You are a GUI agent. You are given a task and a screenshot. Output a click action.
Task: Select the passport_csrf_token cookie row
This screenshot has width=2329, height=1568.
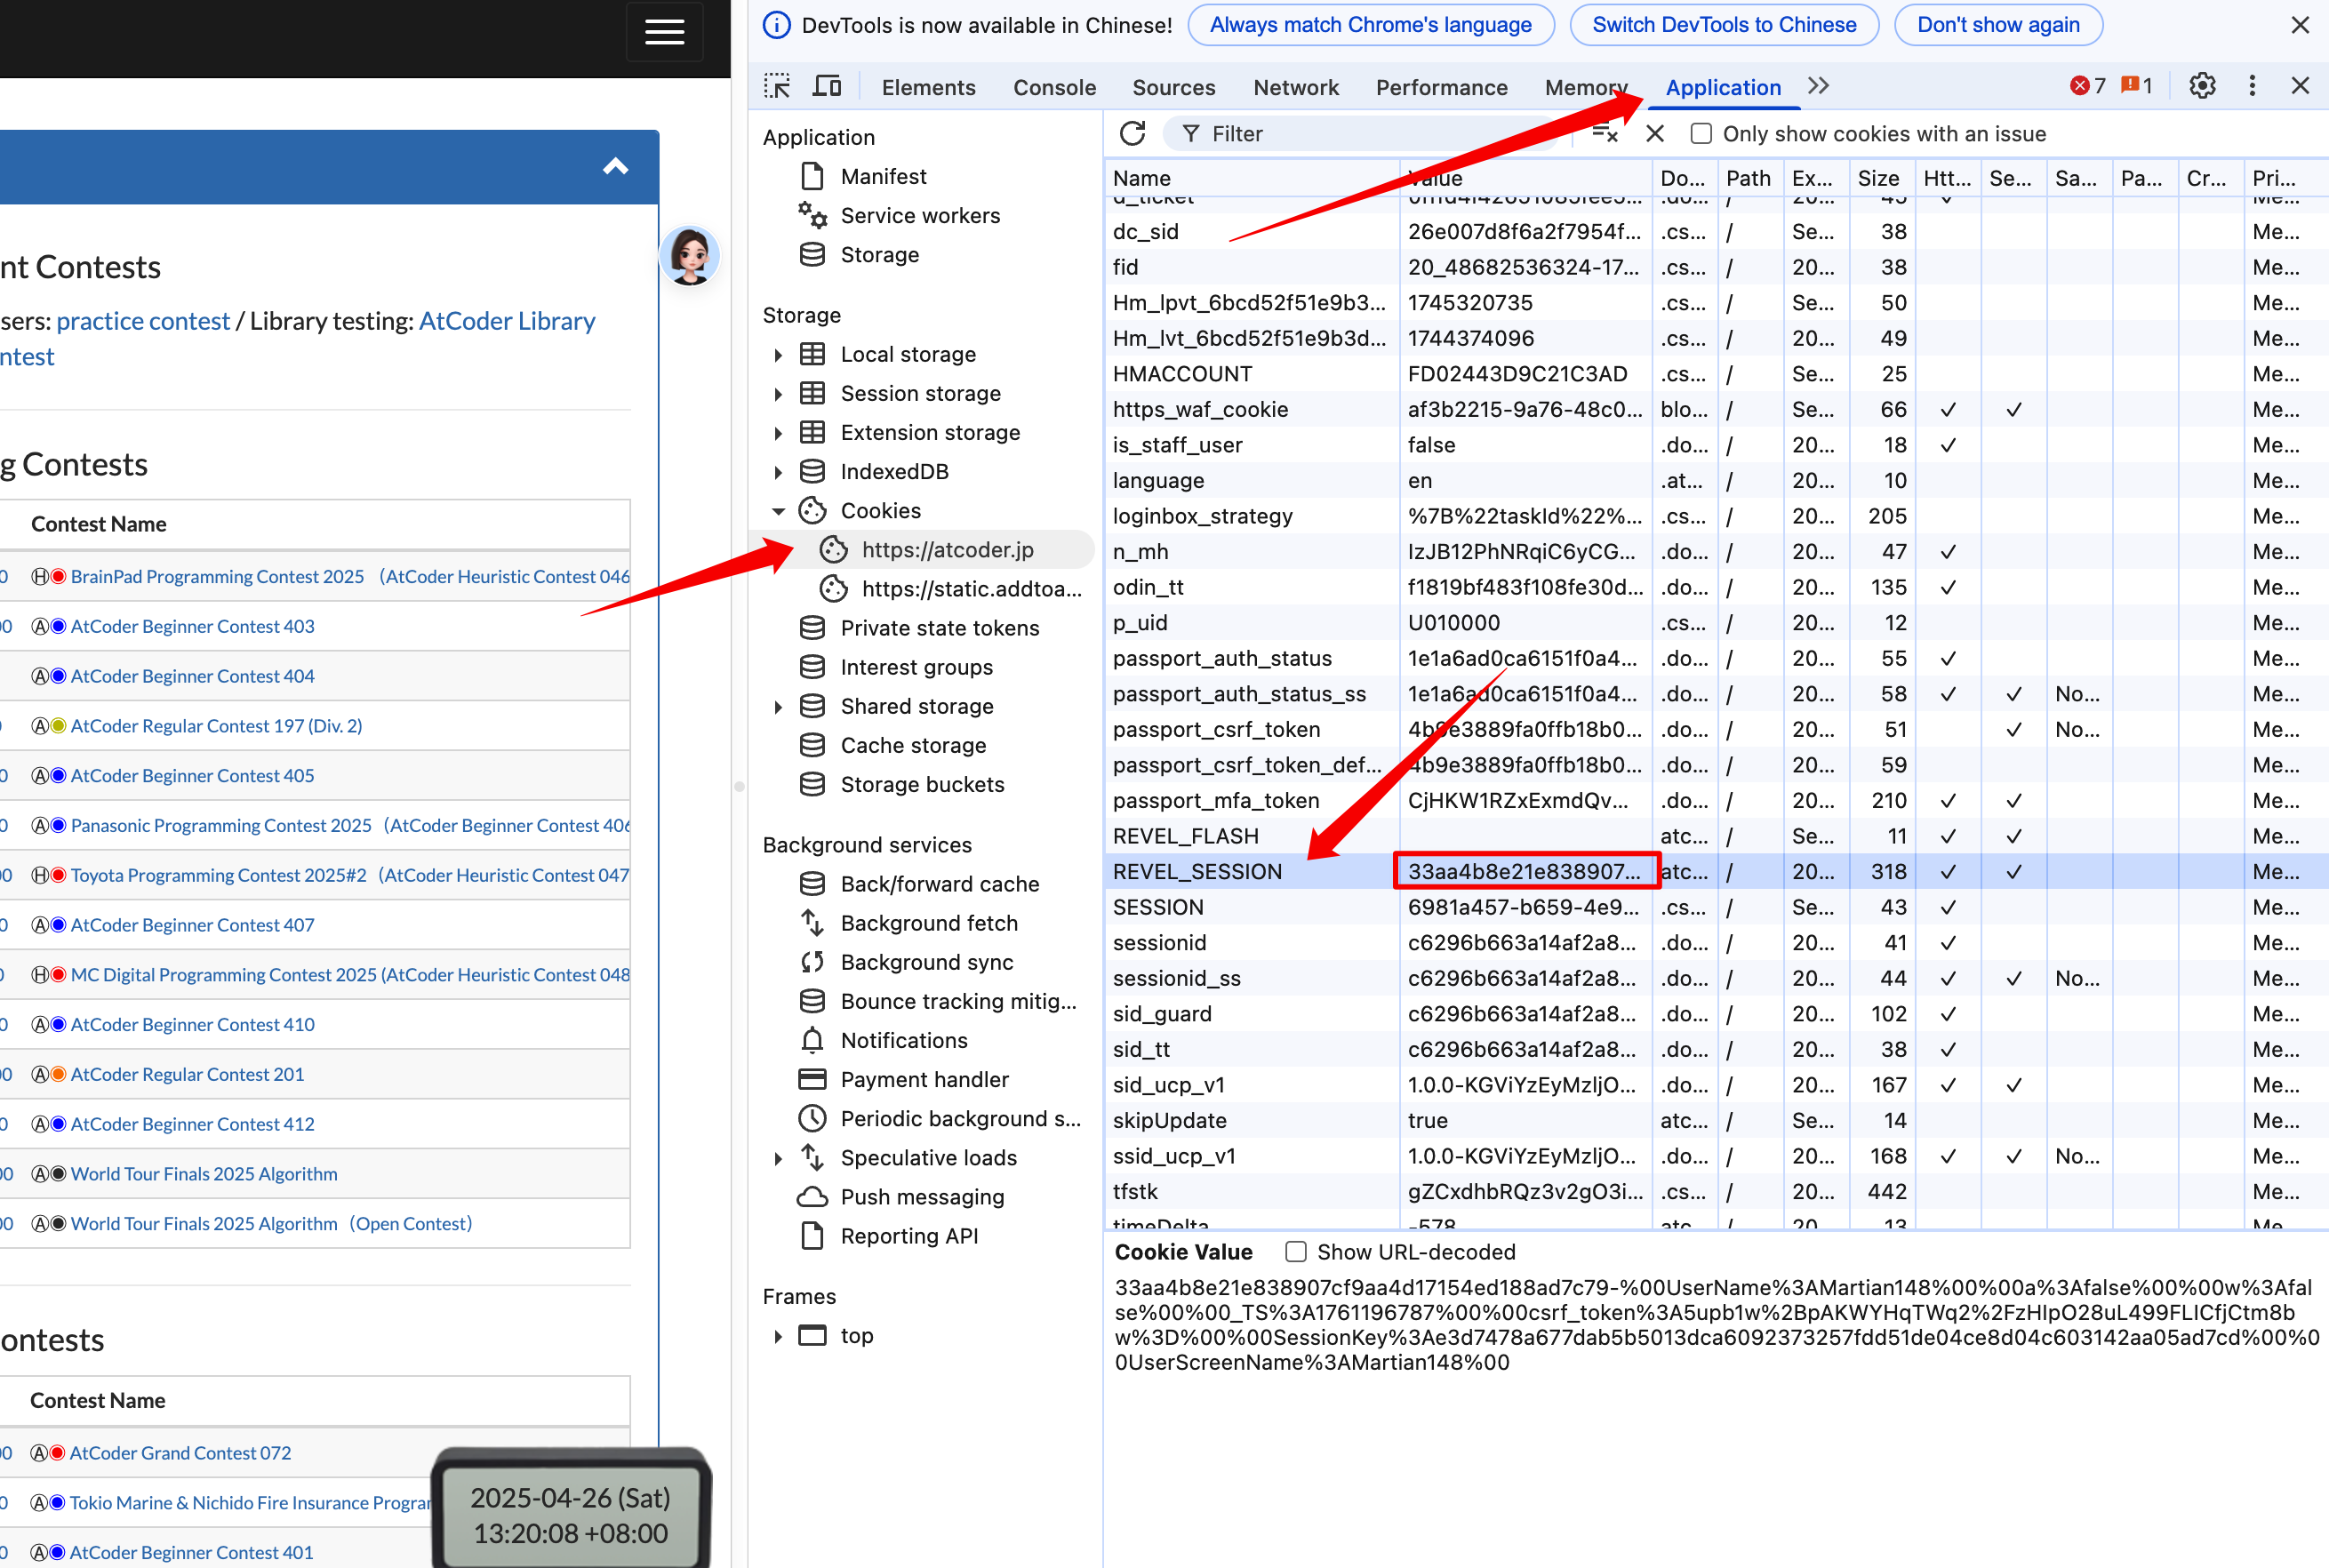pyautogui.click(x=1716, y=730)
